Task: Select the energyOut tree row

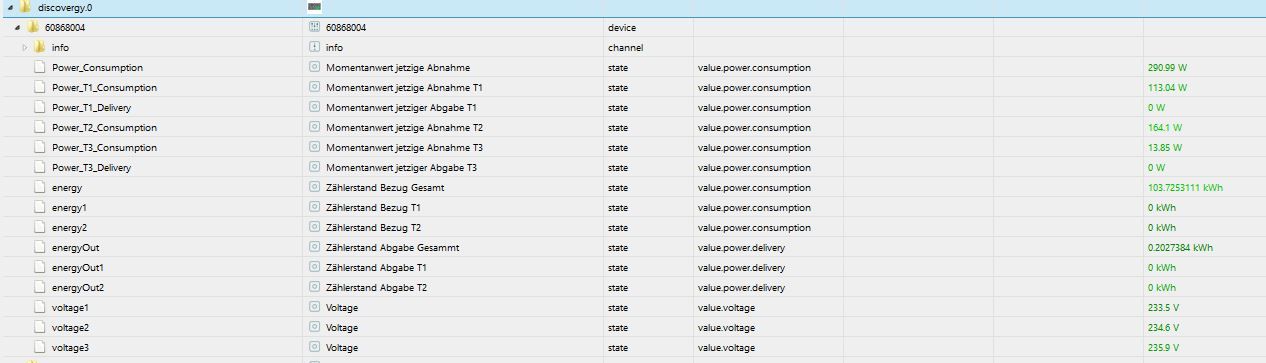Action: (633, 247)
